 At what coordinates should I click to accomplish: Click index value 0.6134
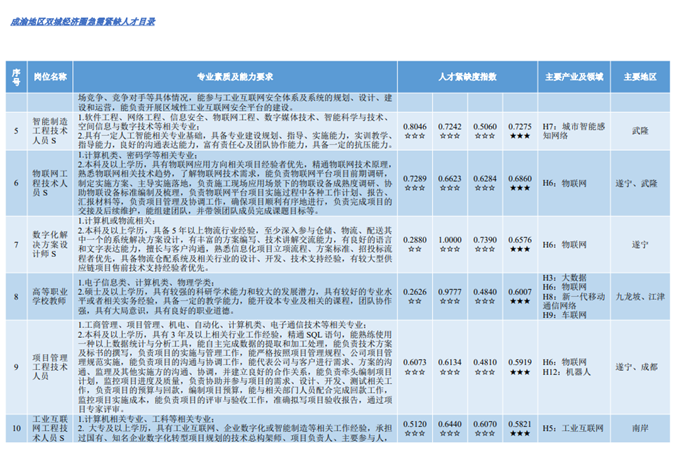[450, 362]
